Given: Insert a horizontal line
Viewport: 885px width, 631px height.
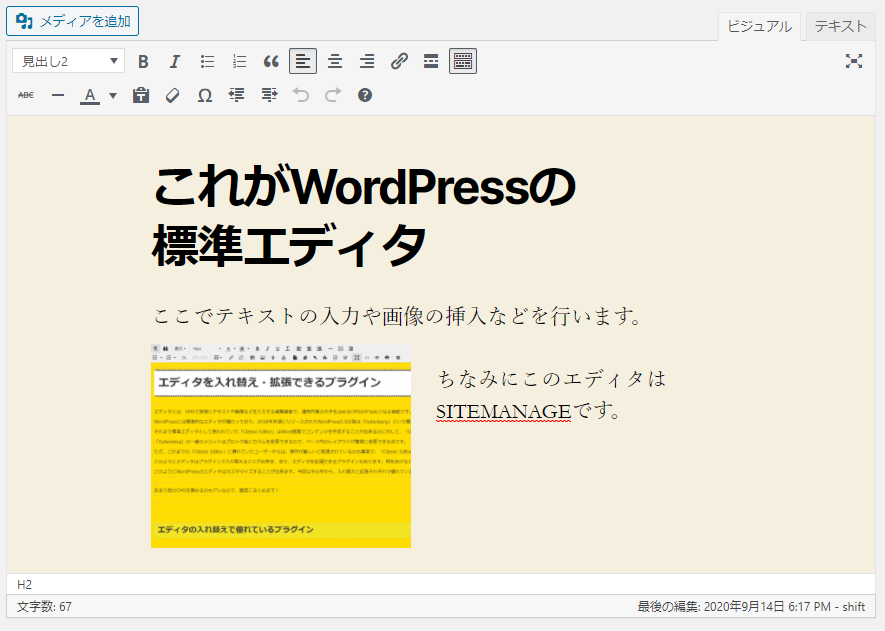Looking at the screenshot, I should click(58, 95).
